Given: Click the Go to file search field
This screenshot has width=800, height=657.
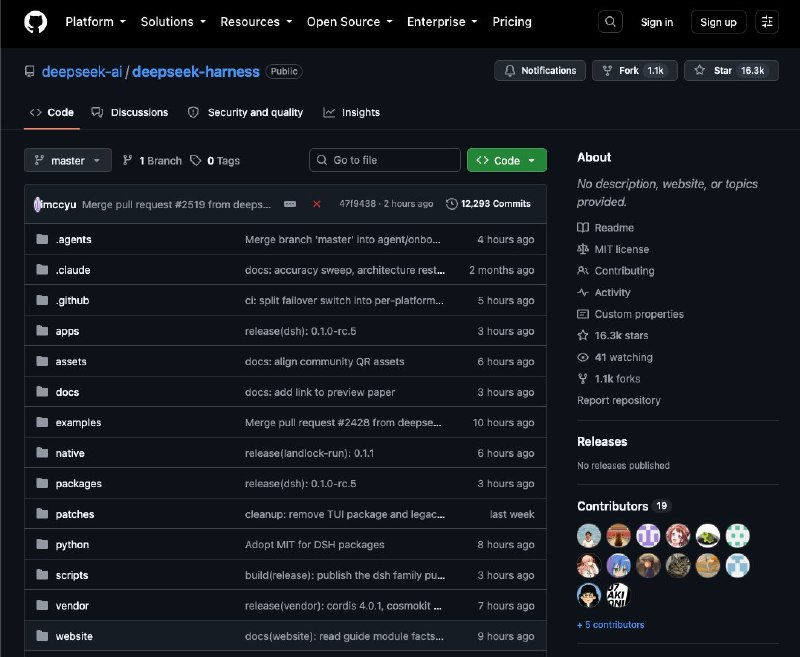Looking at the screenshot, I should coord(385,160).
